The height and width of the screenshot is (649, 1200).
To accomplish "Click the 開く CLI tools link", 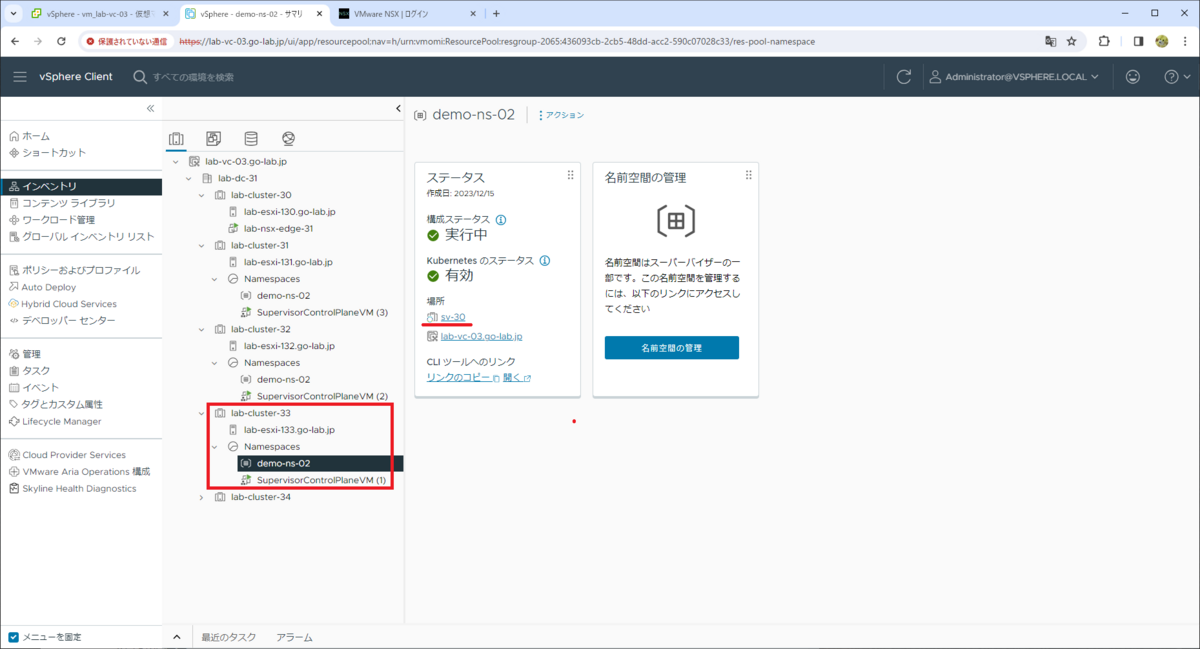I will point(517,378).
